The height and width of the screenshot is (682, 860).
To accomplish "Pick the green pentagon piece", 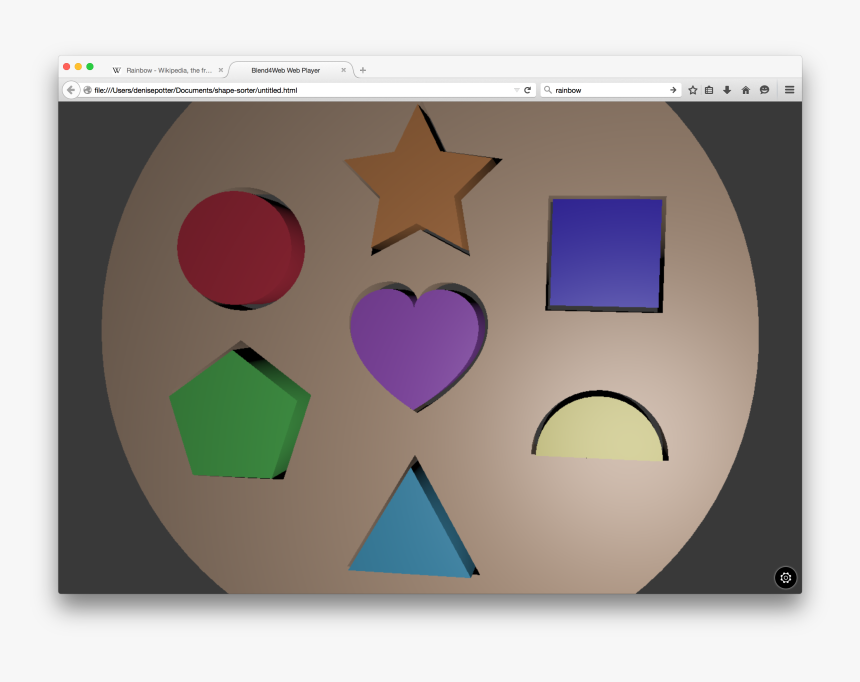I will coord(240,410).
